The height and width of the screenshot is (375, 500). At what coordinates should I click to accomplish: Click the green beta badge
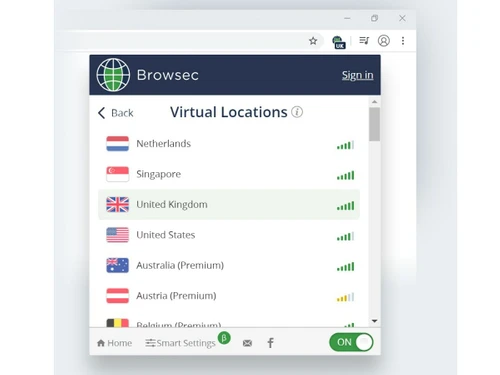pos(224,338)
